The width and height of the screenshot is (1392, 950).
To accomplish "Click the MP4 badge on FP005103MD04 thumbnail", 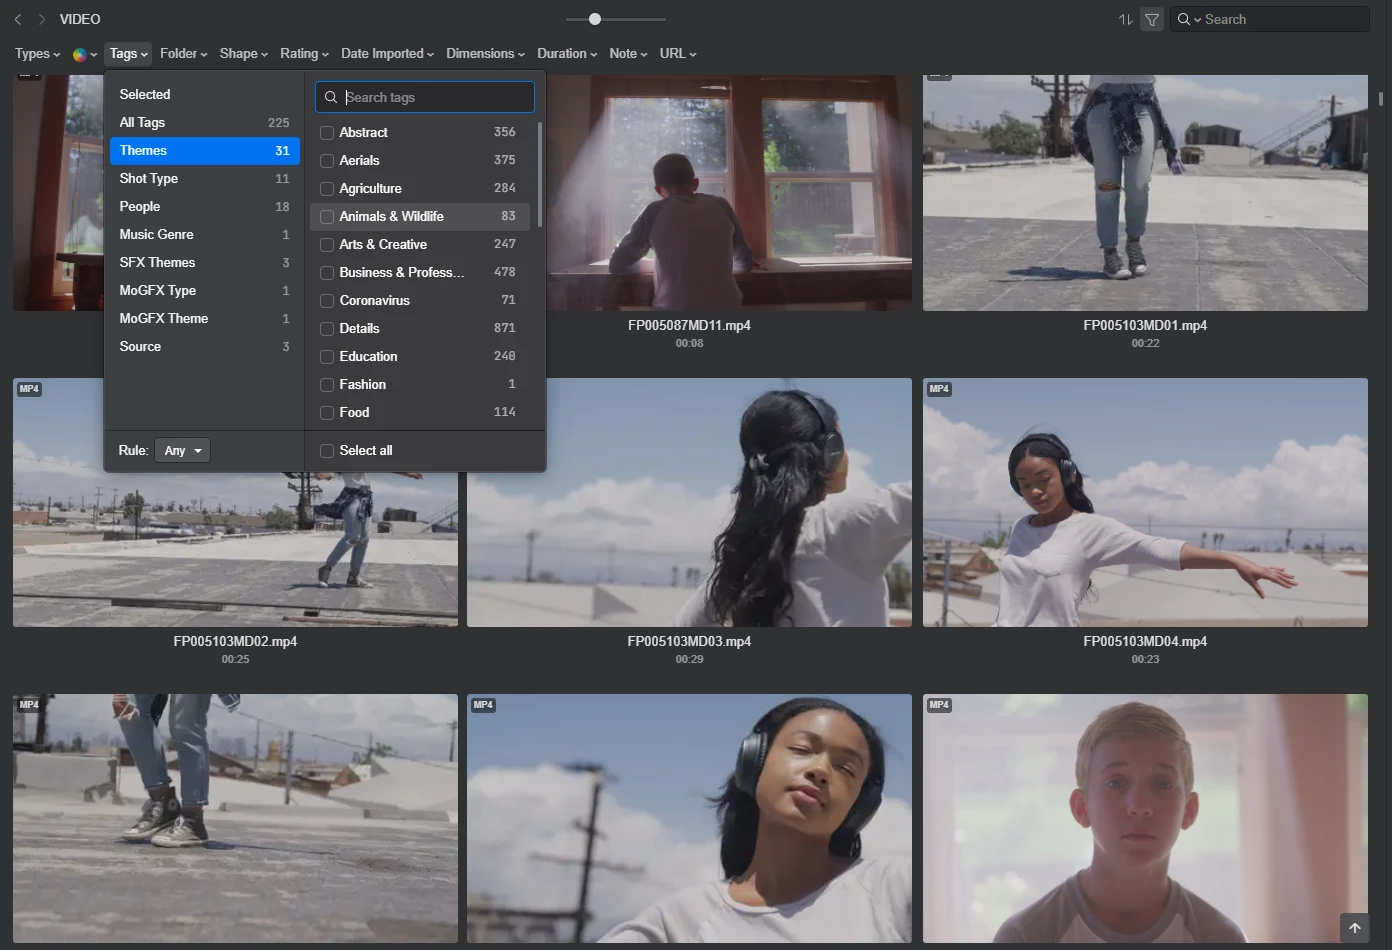I will pyautogui.click(x=939, y=389).
